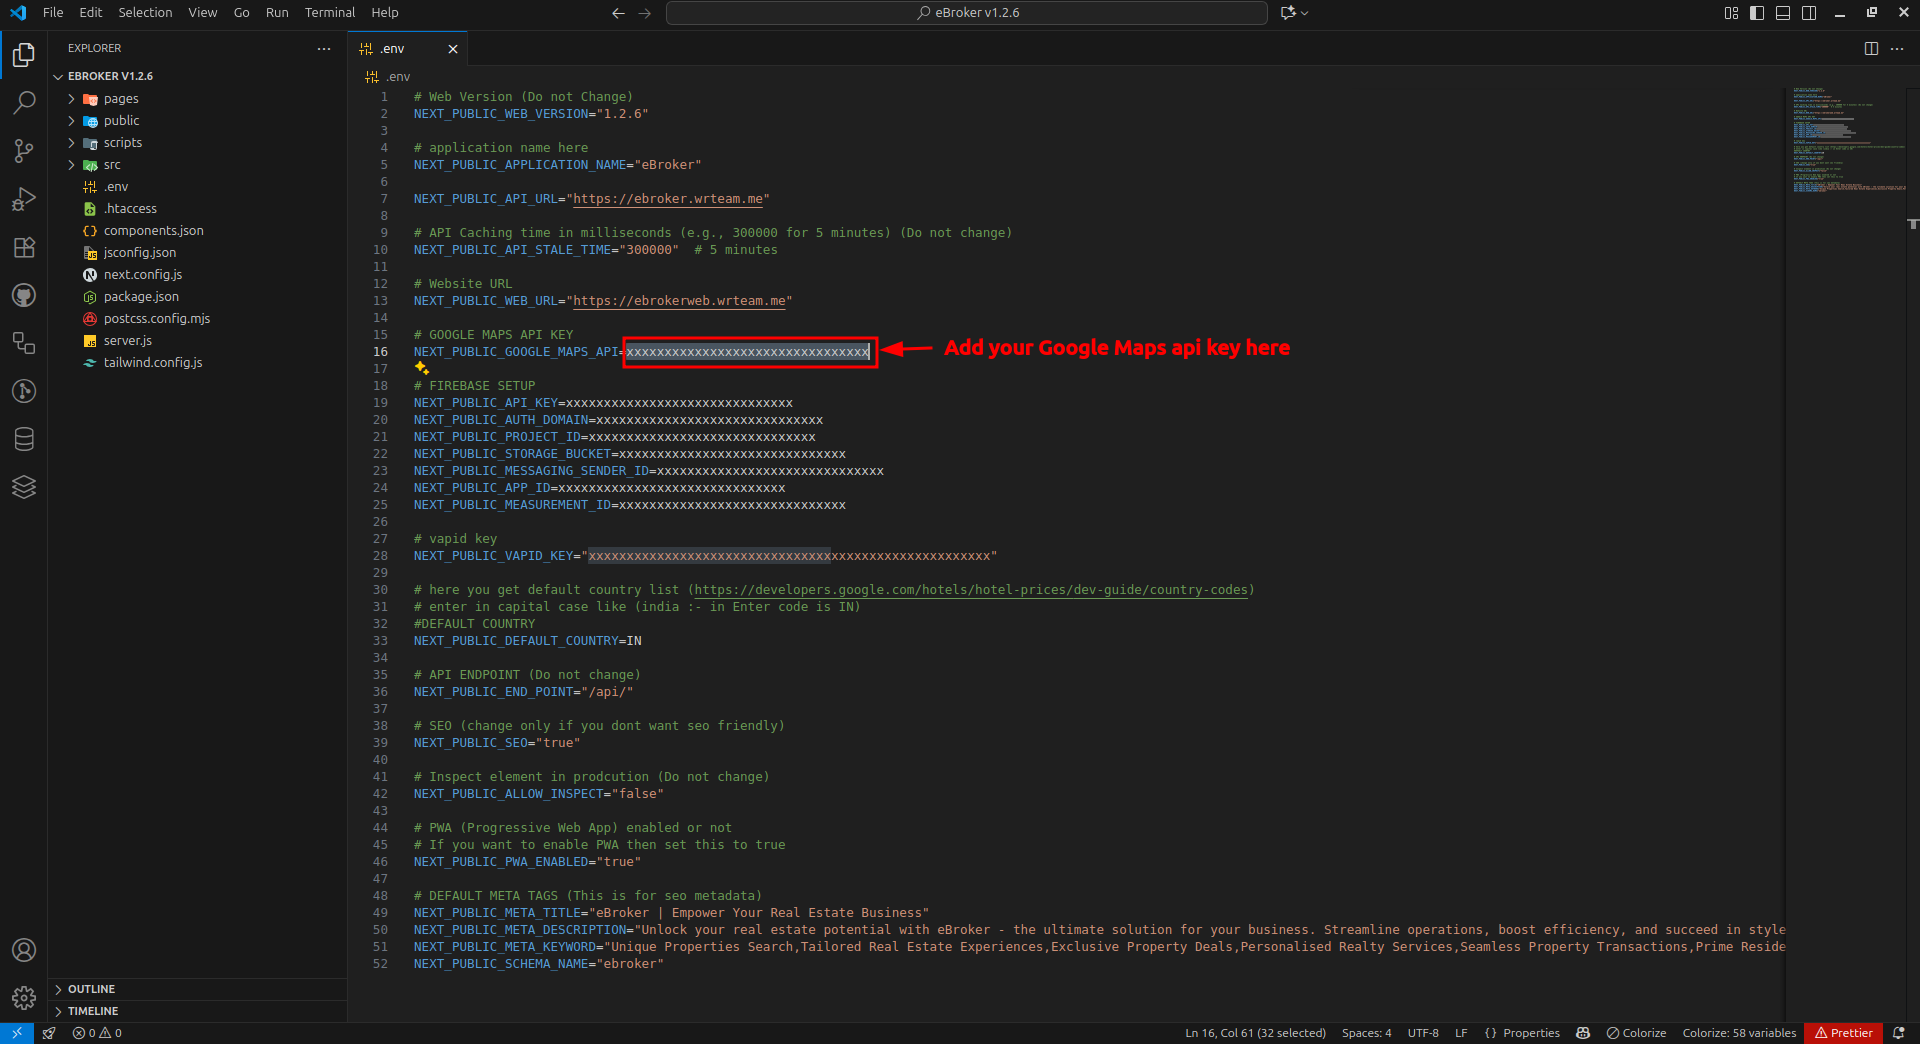Image resolution: width=1920 pixels, height=1044 pixels.
Task: Open the GitHub panel in the activity bar
Action: point(24,295)
